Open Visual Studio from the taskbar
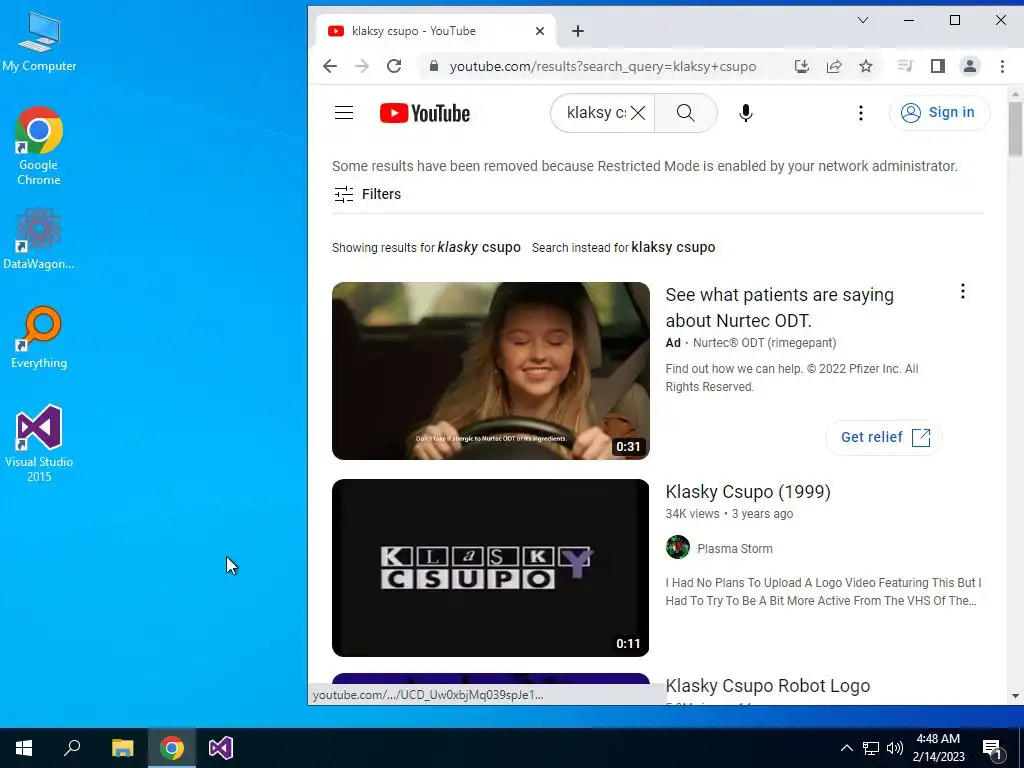The image size is (1024, 768). (x=221, y=748)
